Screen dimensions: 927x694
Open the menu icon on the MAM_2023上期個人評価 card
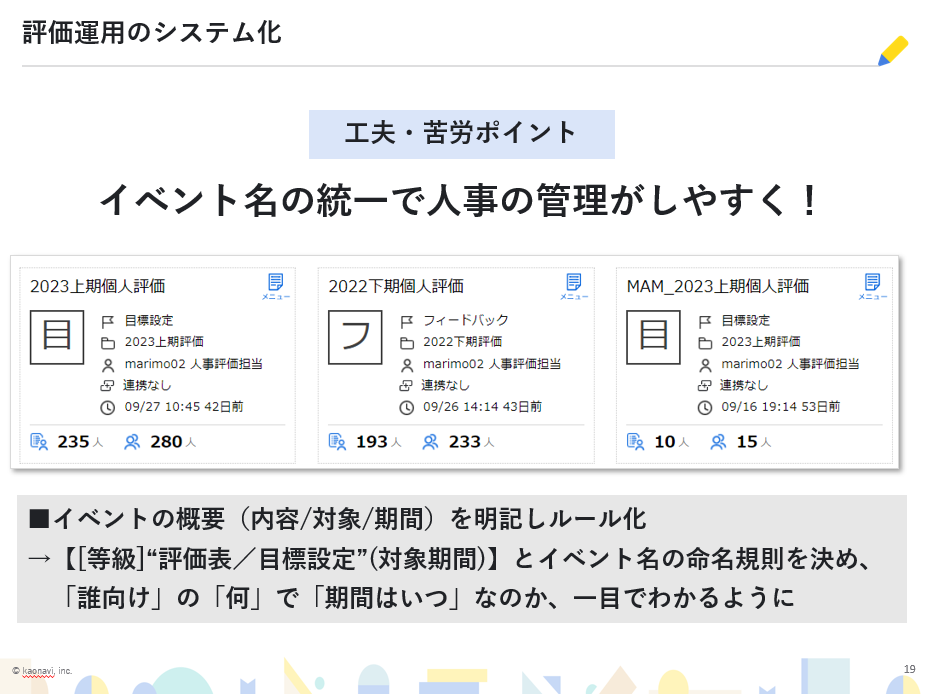(872, 285)
